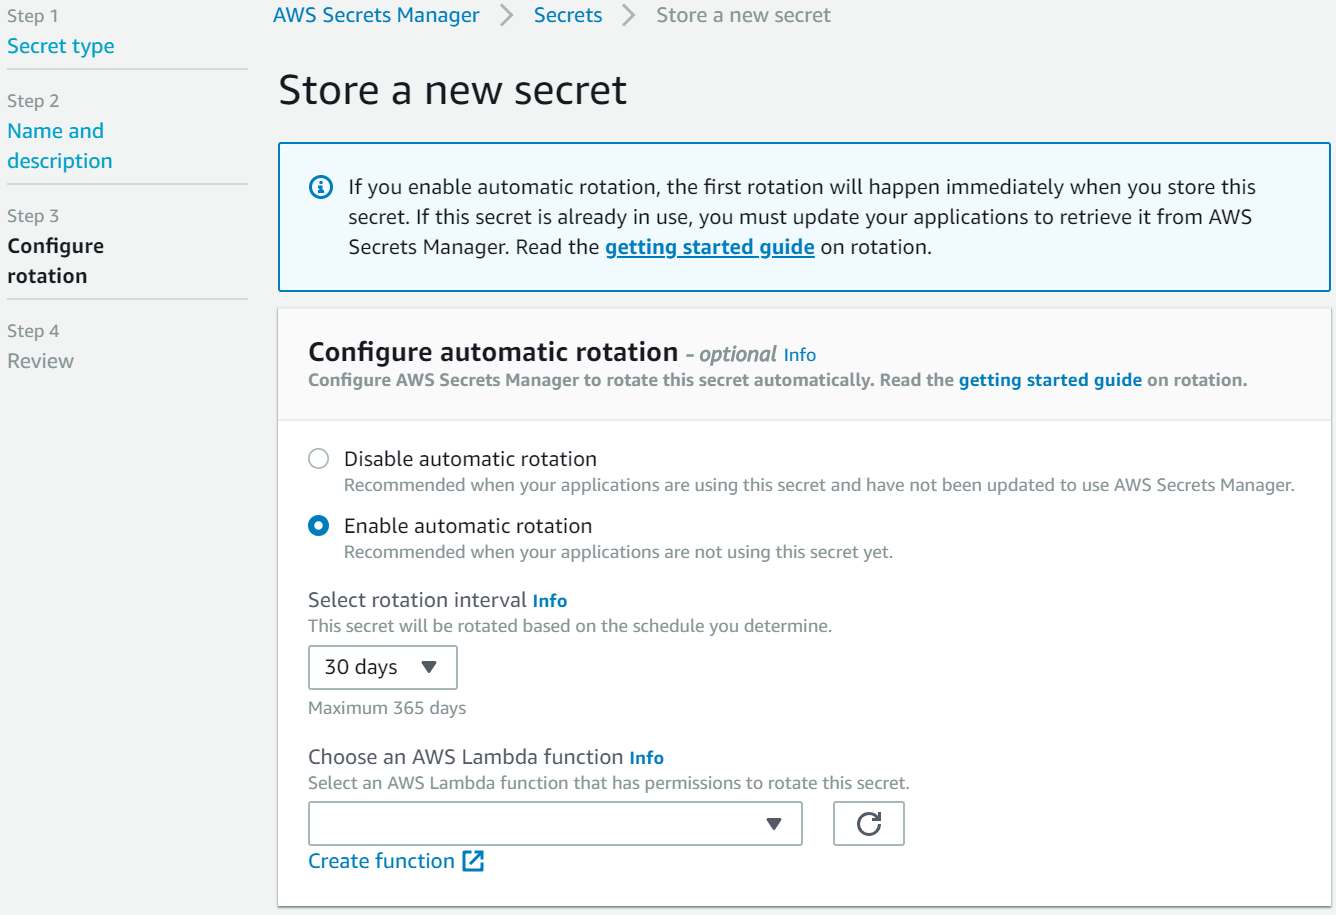Screen dimensions: 1336x915
Task: Click the refresh Lambda functions icon button
Action: tap(868, 823)
